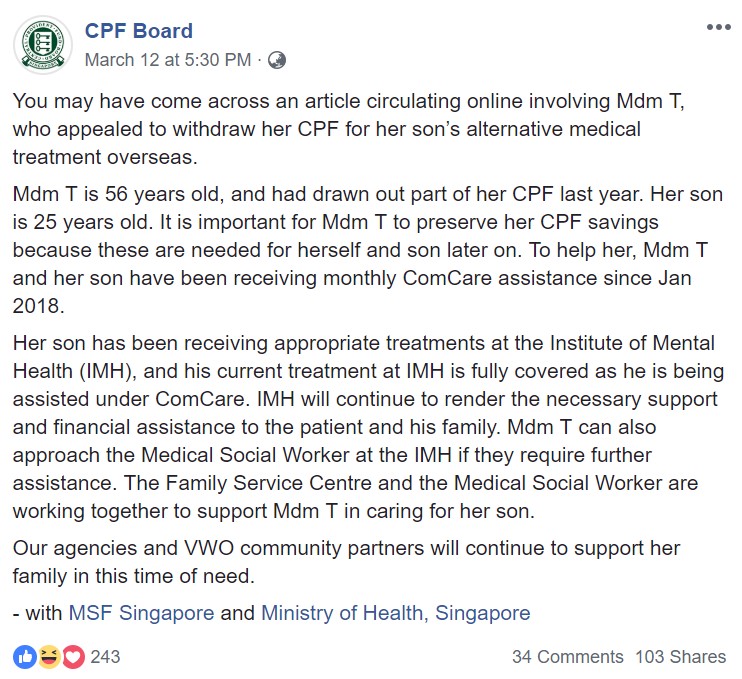742x679 pixels.
Task: Click the Haha laughing reaction icon
Action: click(x=49, y=657)
